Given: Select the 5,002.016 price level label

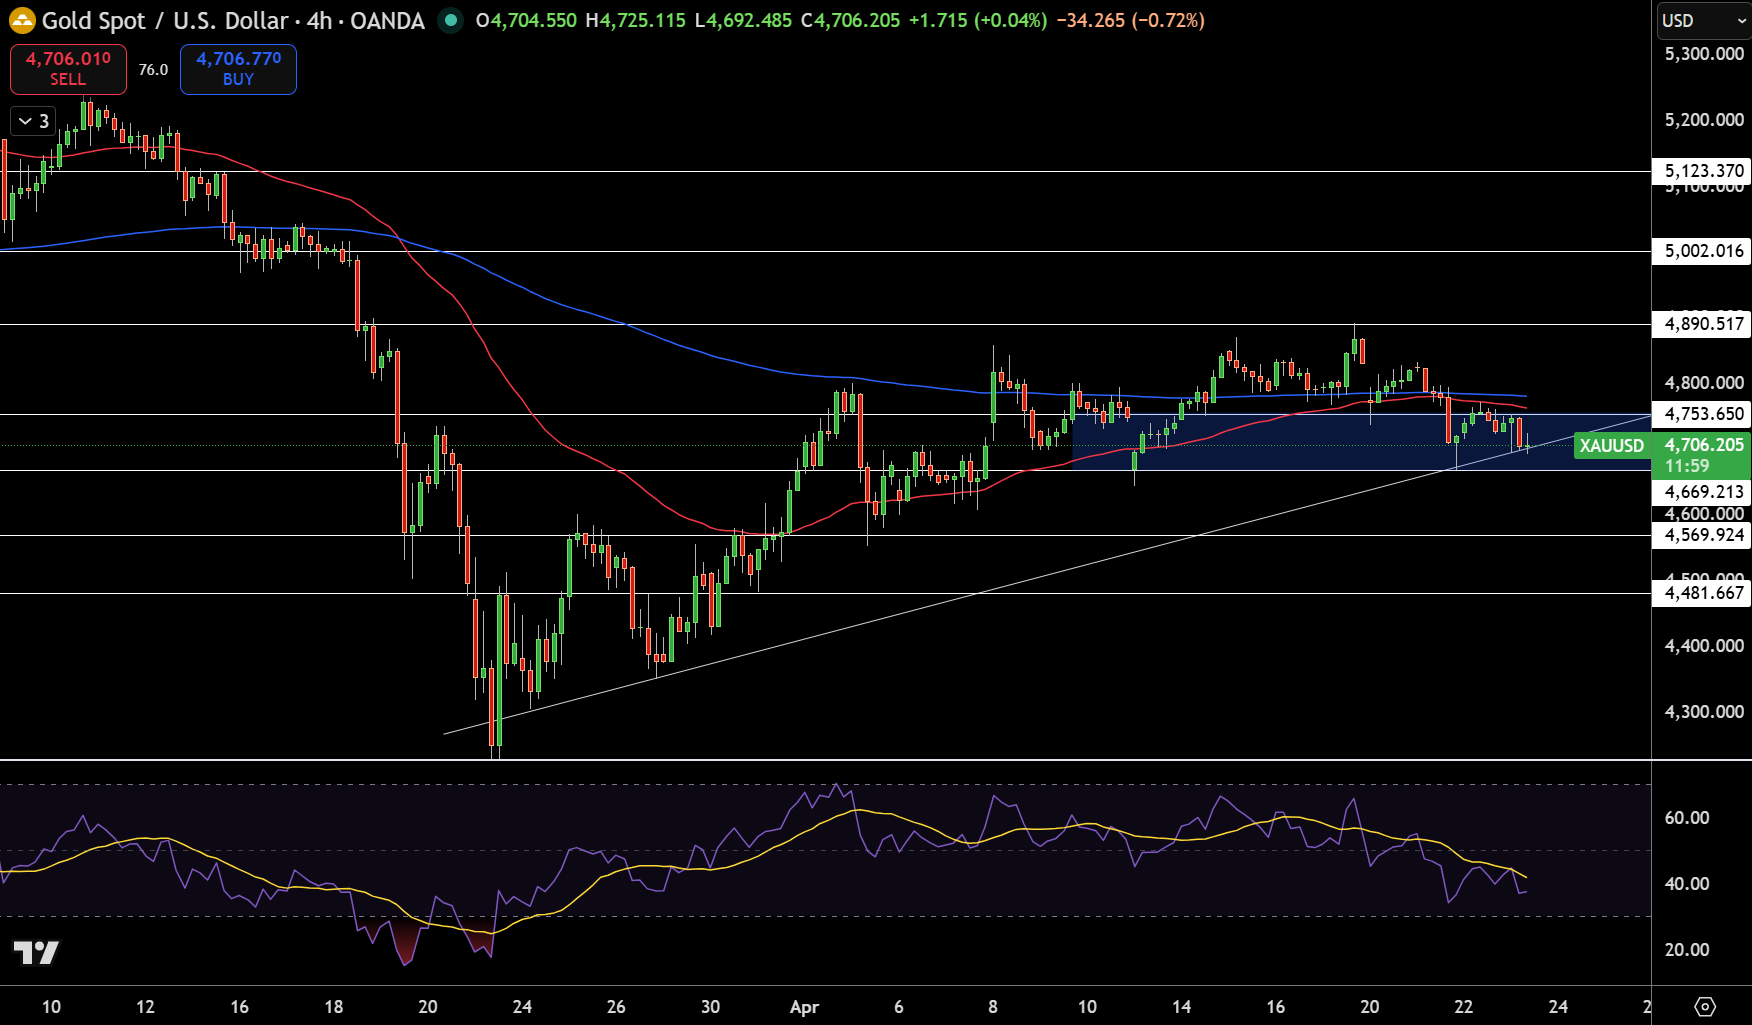Looking at the screenshot, I should (1702, 251).
